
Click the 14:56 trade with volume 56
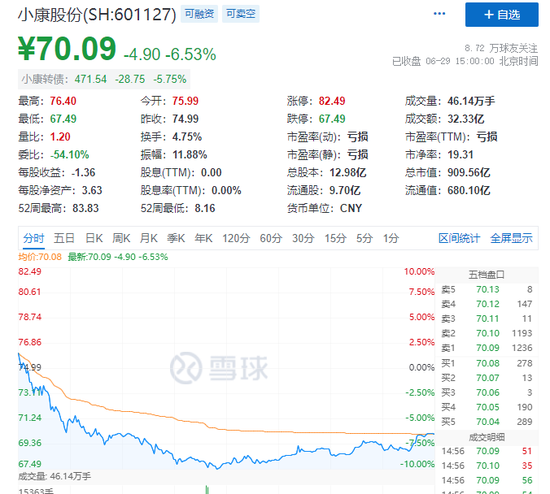pyautogui.click(x=487, y=481)
